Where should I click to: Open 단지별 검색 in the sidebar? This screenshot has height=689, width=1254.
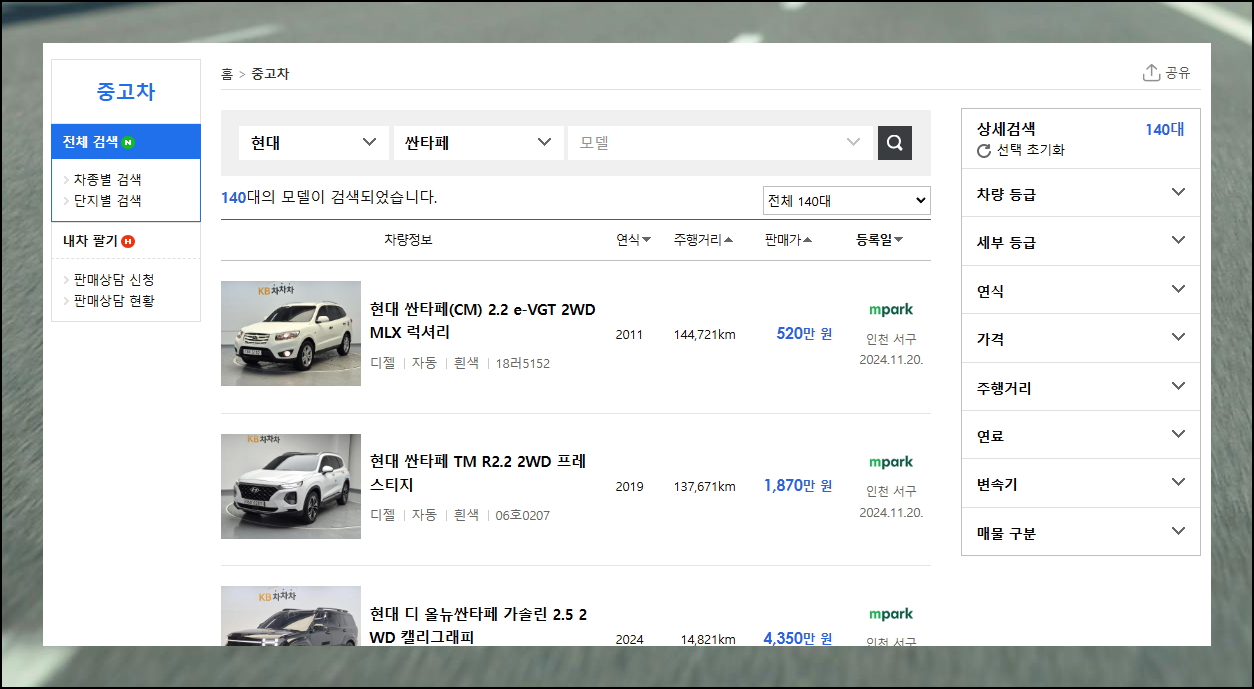(x=107, y=200)
